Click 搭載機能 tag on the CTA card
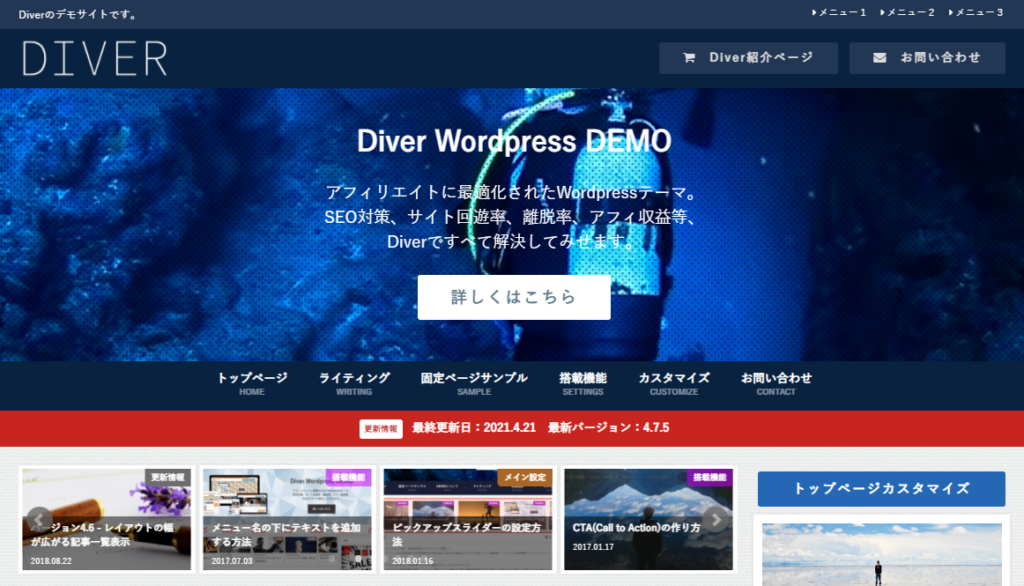This screenshot has width=1024, height=586. (710, 478)
